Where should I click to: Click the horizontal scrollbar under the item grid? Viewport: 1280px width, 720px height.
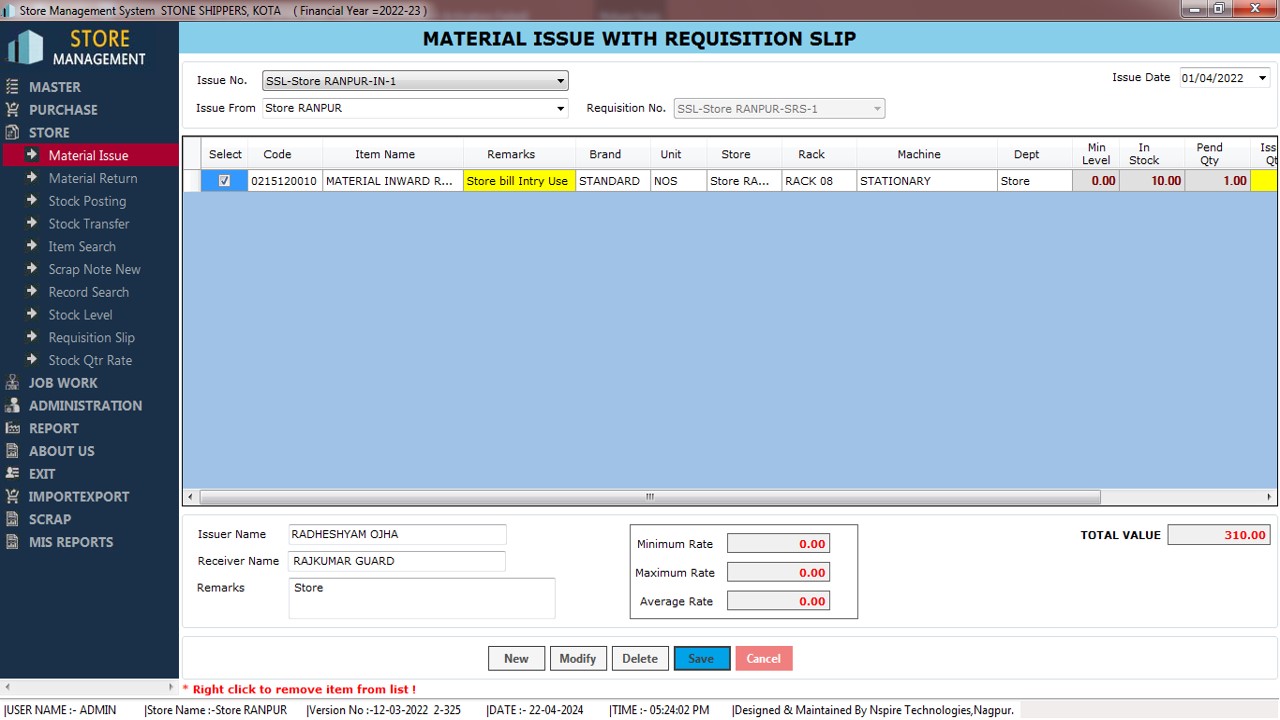click(x=649, y=497)
